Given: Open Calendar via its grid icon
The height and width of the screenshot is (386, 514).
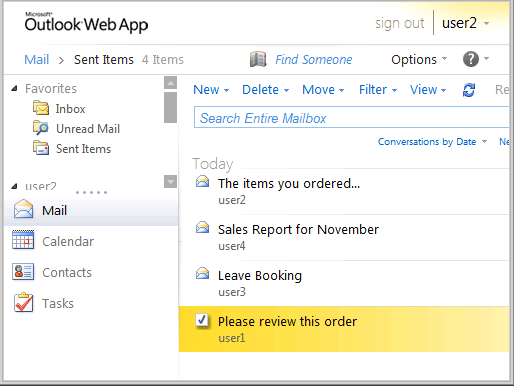Looking at the screenshot, I should pos(23,240).
